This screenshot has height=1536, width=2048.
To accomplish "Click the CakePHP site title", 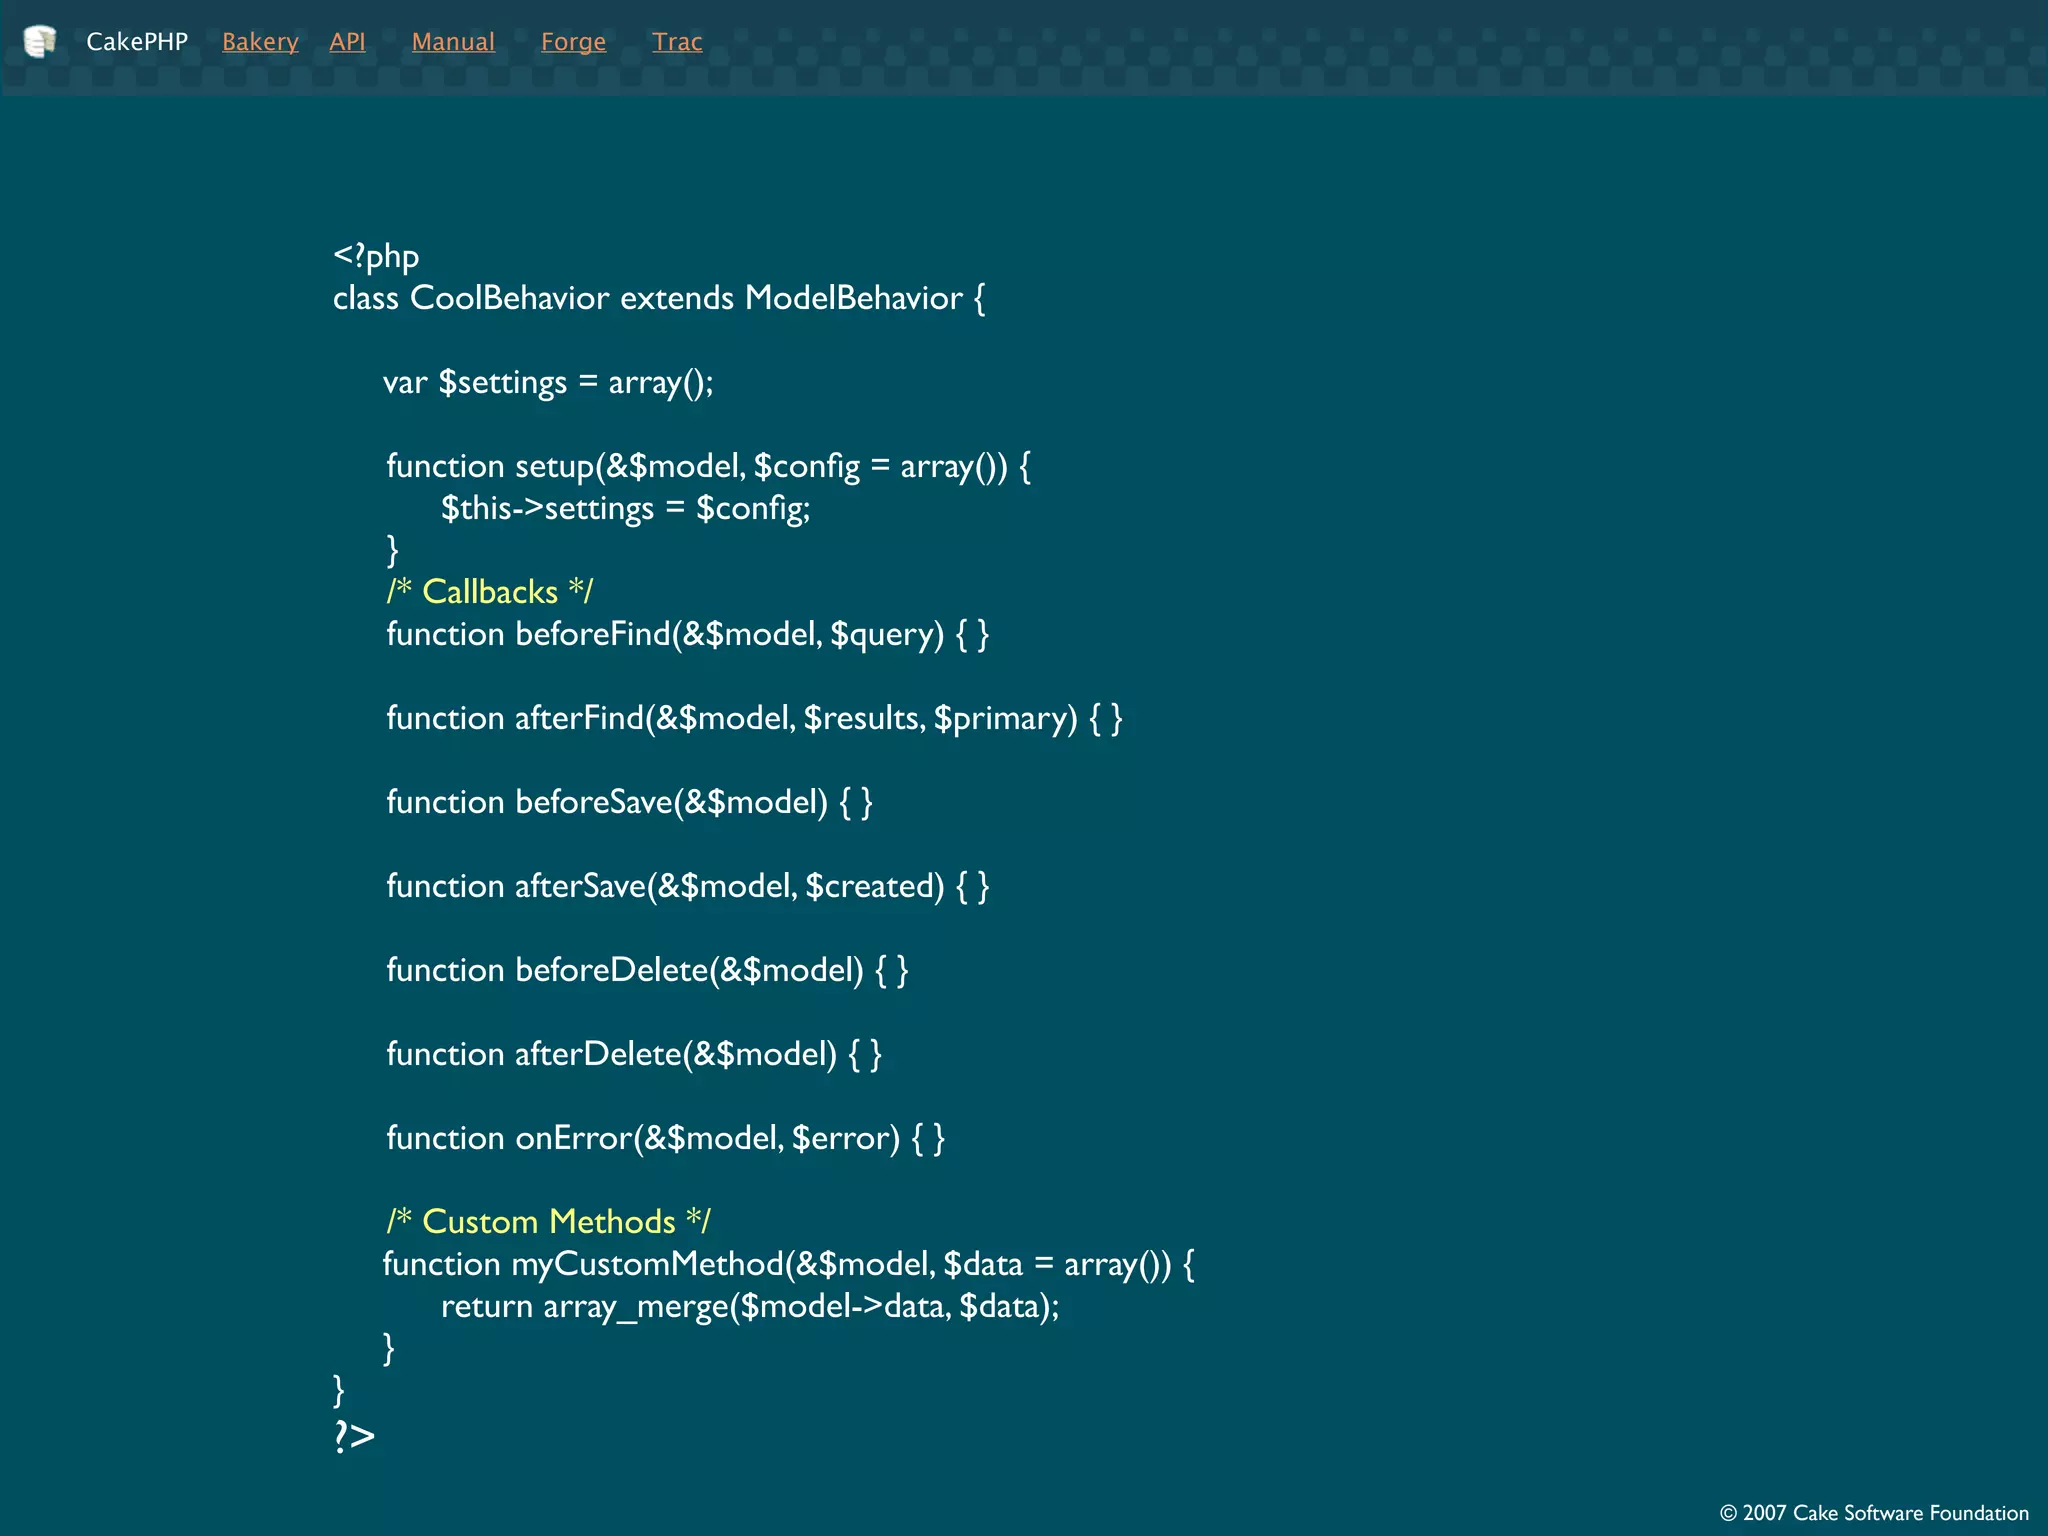I will 137,42.
